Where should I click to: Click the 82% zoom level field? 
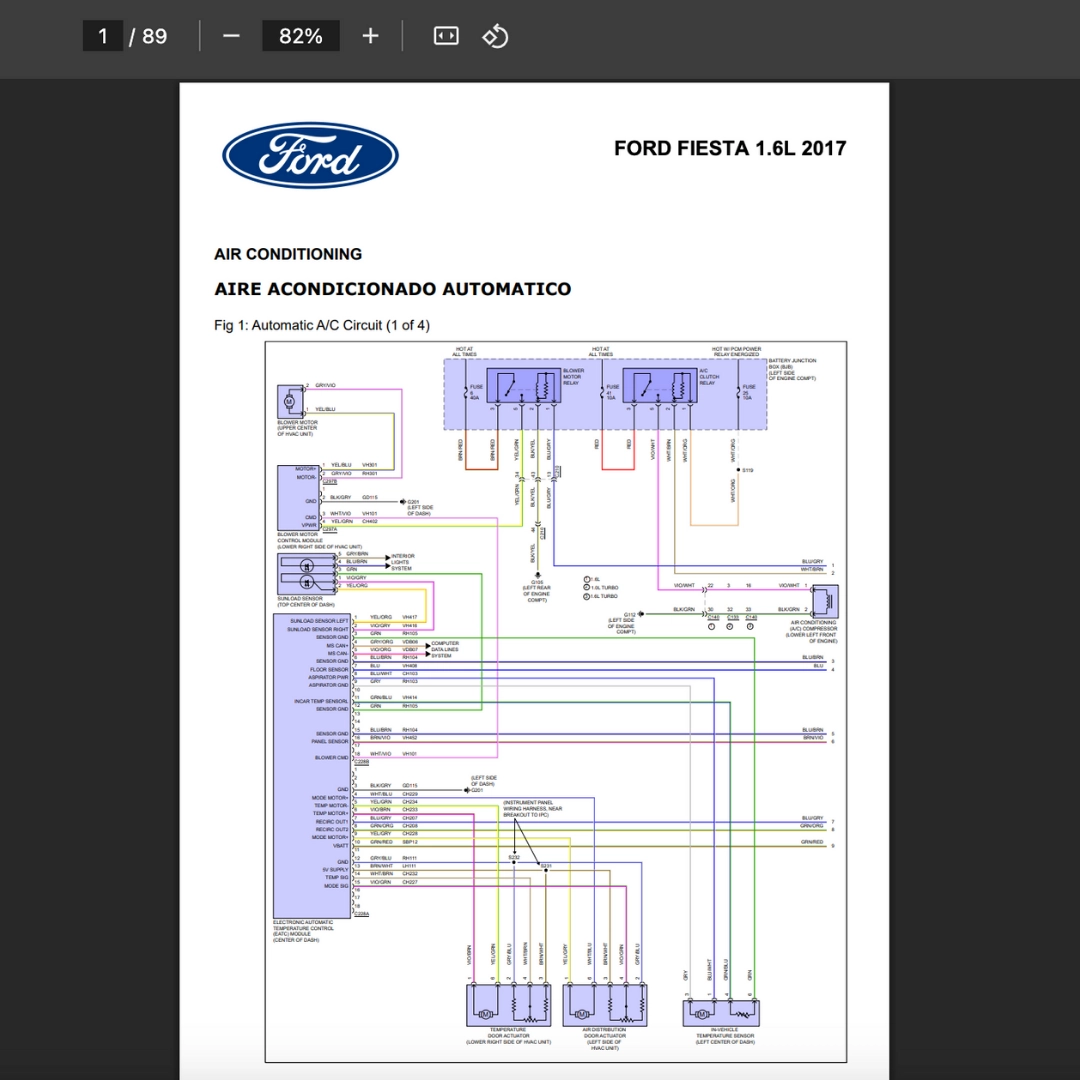click(x=301, y=36)
